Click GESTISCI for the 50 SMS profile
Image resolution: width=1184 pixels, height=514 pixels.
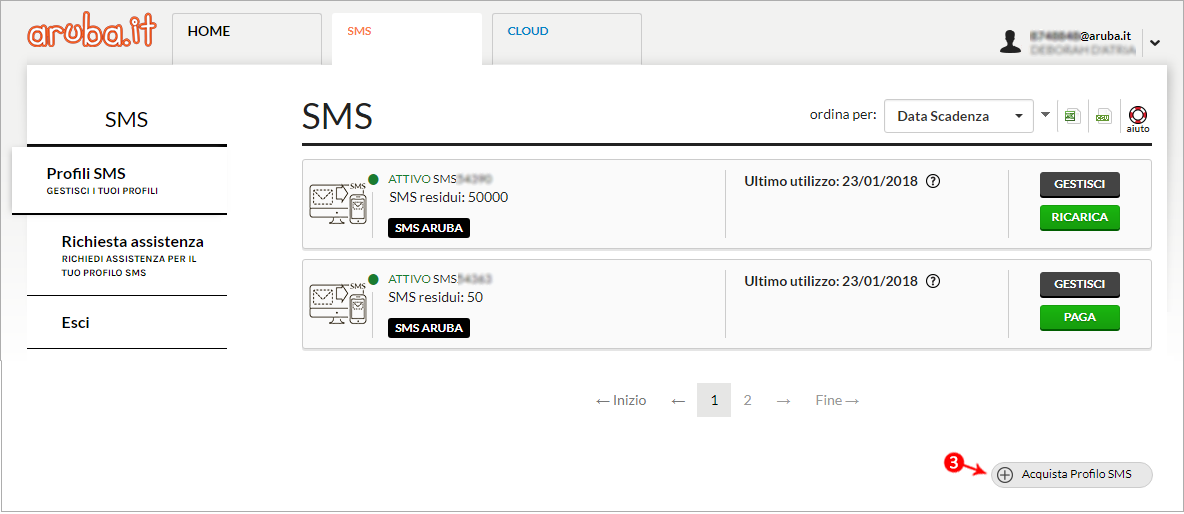pyautogui.click(x=1080, y=285)
